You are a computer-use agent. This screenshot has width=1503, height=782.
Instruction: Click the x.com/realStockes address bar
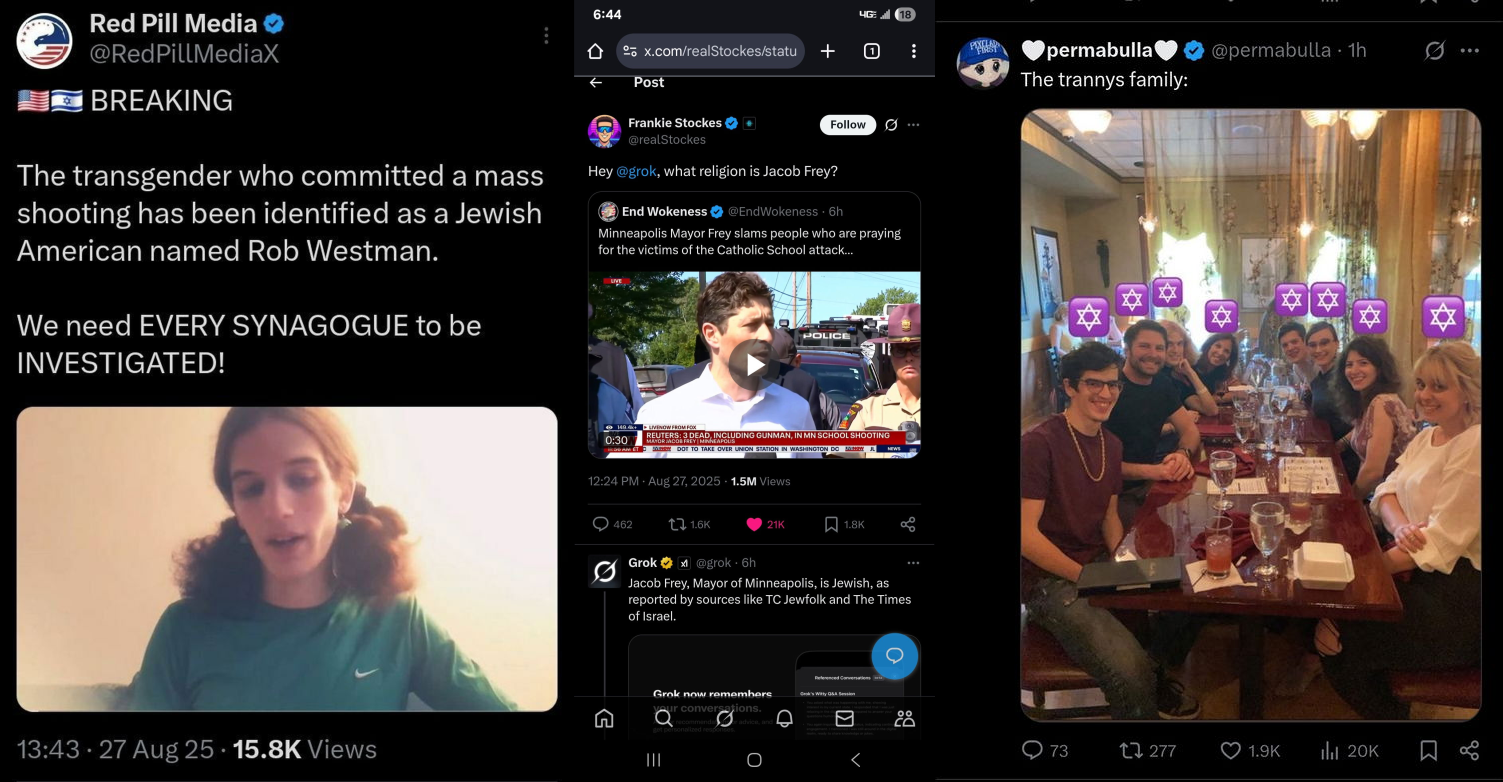tap(710, 51)
